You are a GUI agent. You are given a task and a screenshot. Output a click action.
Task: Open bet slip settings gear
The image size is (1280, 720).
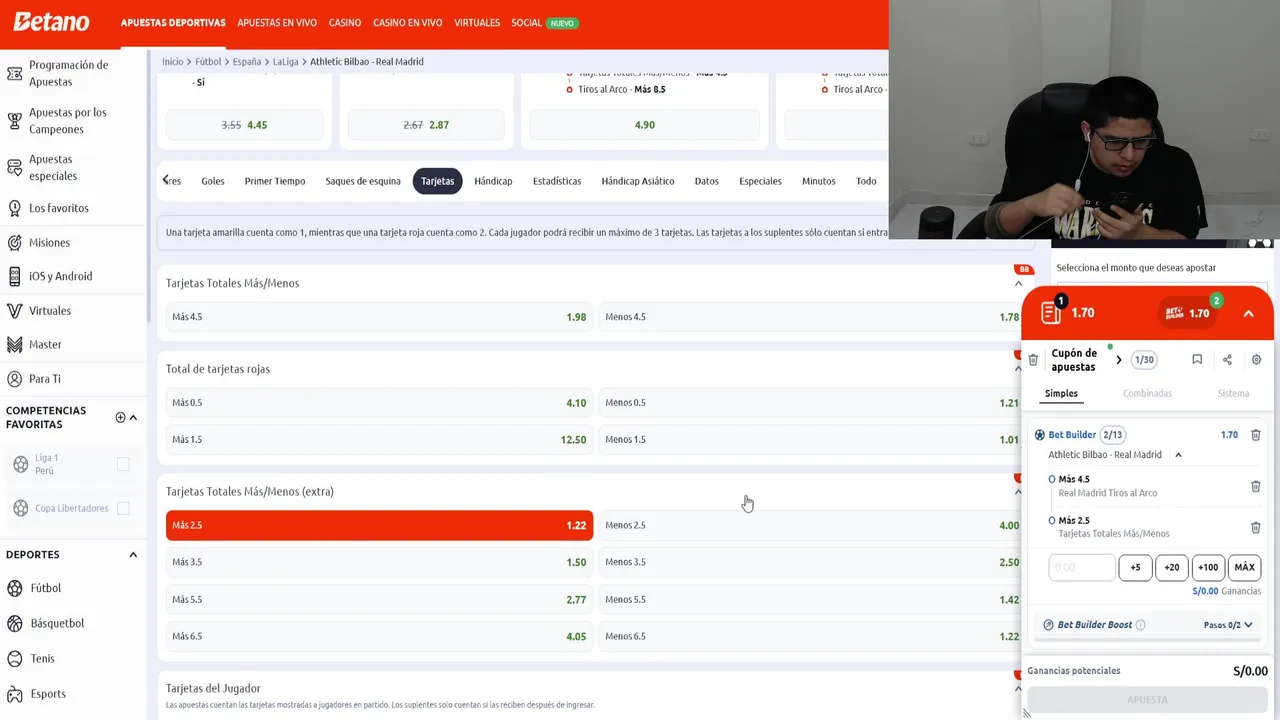(x=1256, y=359)
